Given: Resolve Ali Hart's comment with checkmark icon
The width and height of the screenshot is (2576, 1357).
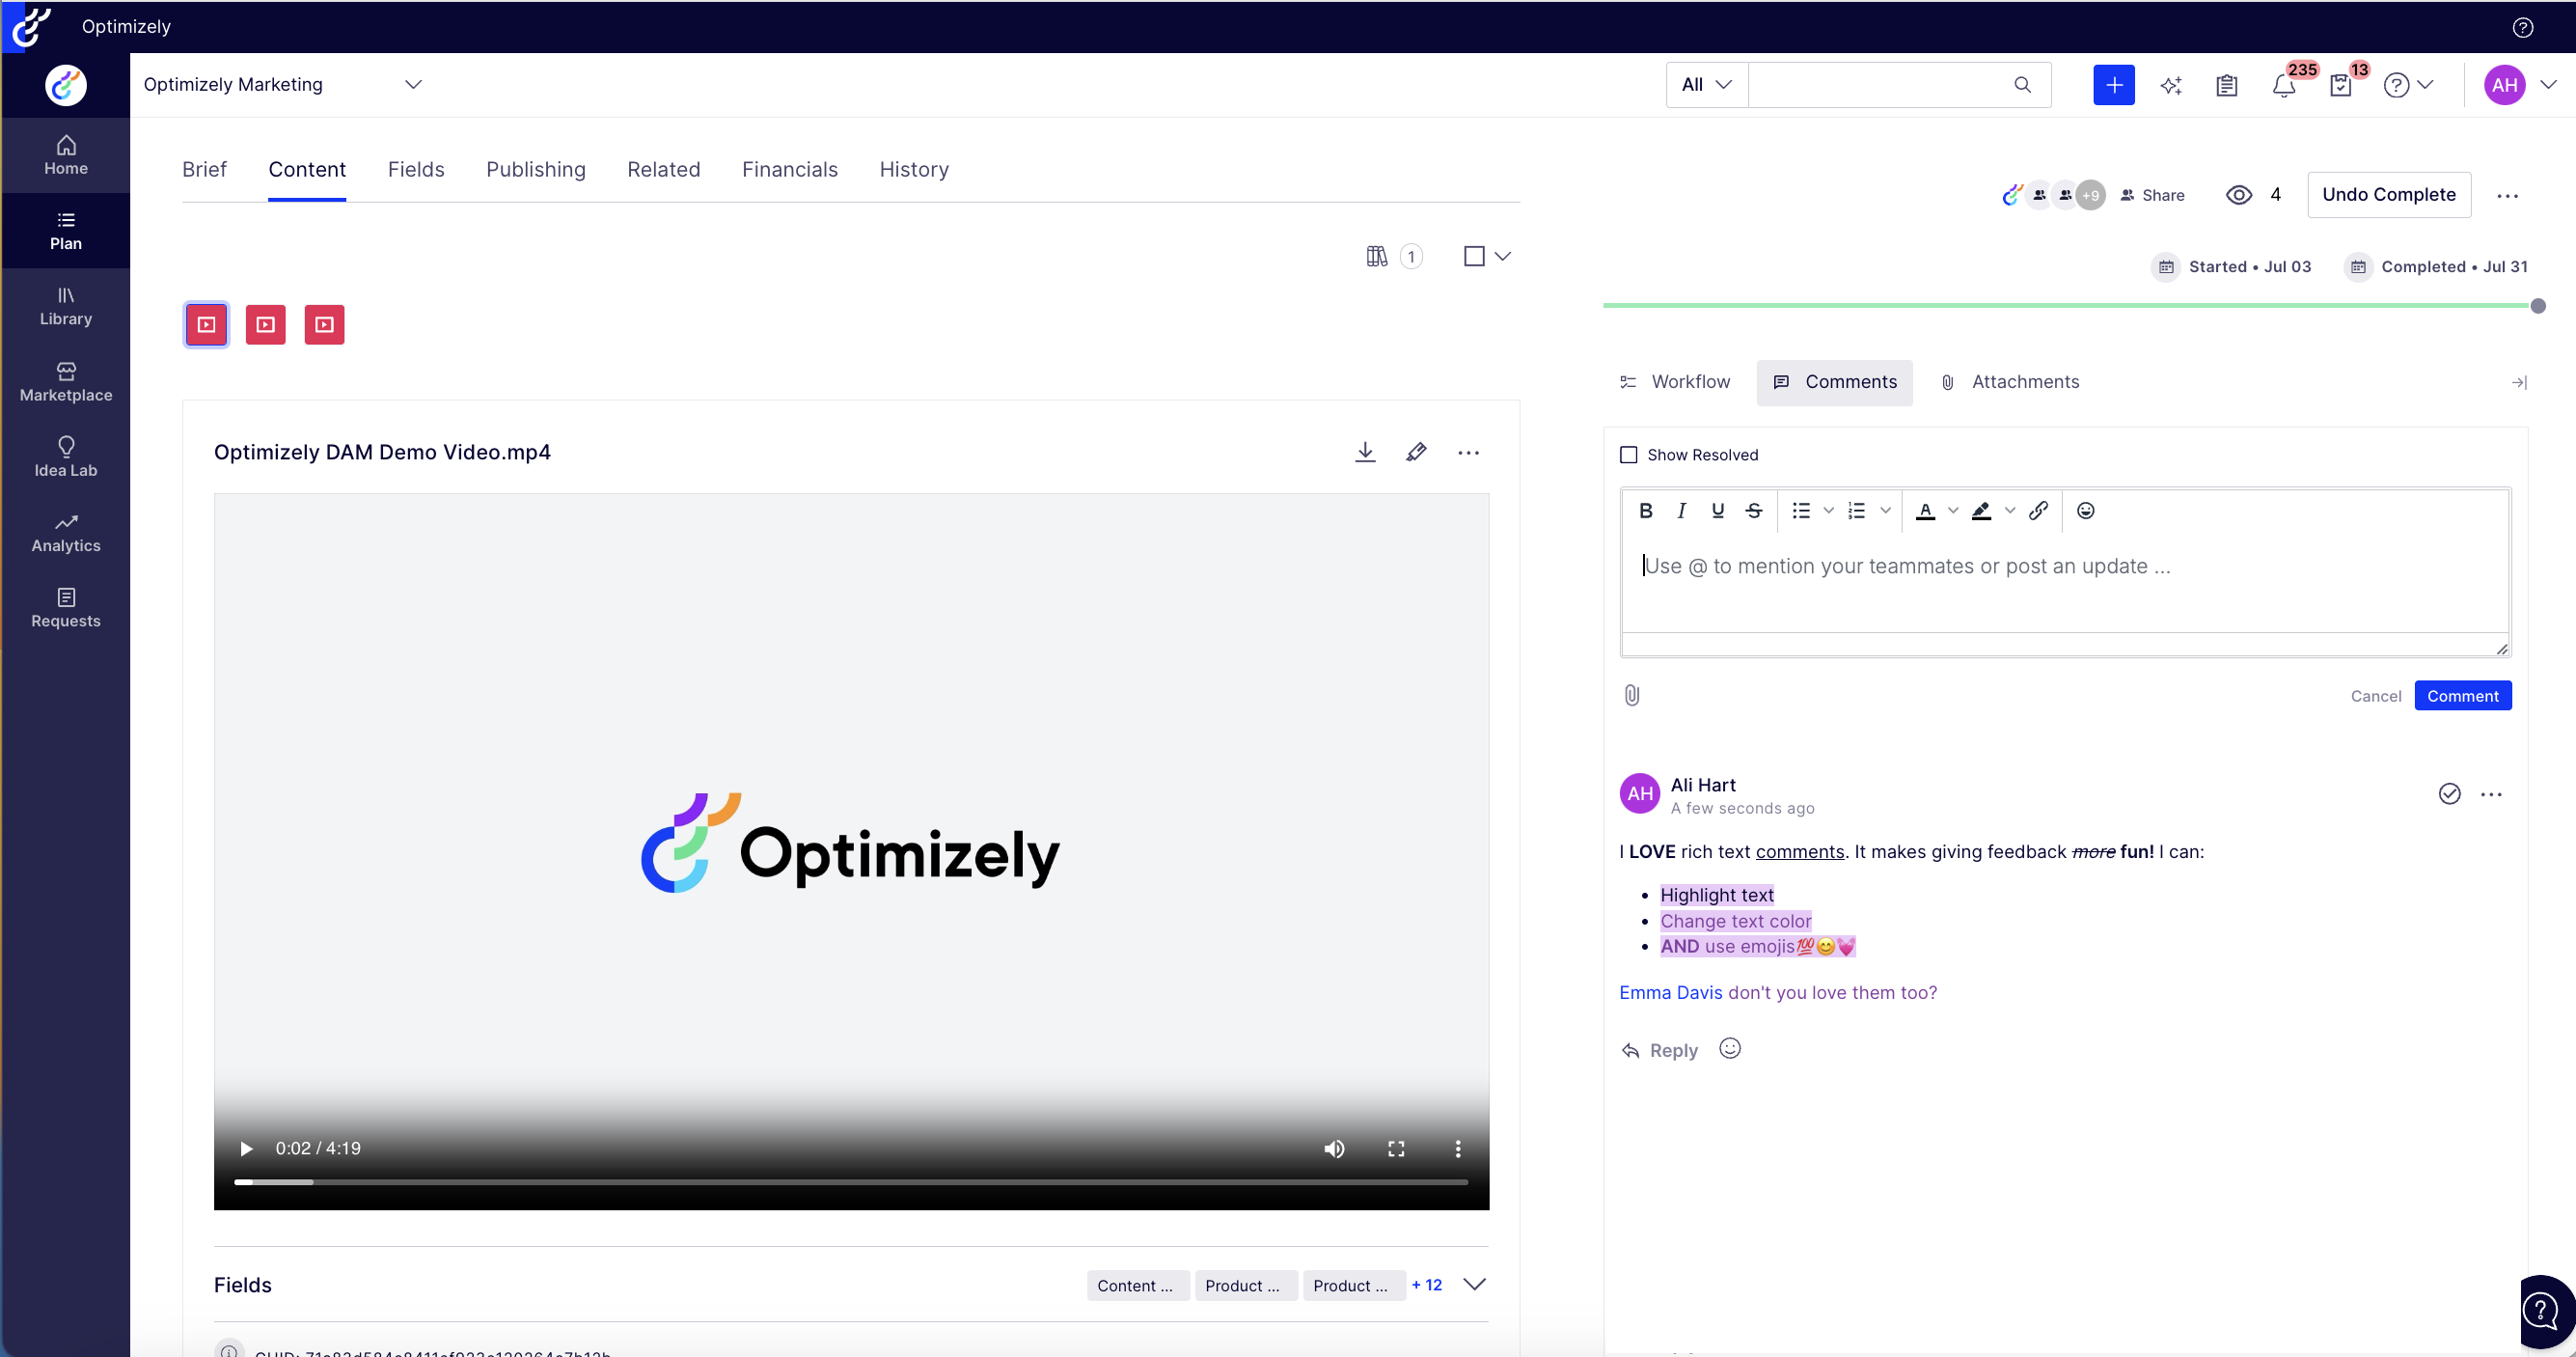Looking at the screenshot, I should click(x=2448, y=794).
